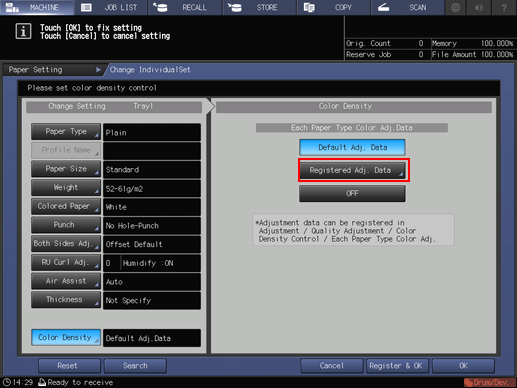Click the globe icon in top bar
Viewport: 517px width, 388px height.
coord(455,7)
